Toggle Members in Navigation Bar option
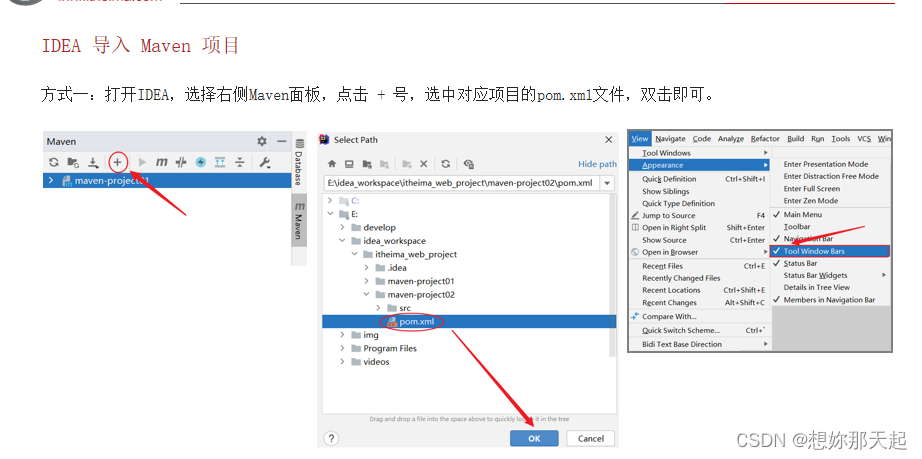The width and height of the screenshot is (922, 459). [830, 300]
